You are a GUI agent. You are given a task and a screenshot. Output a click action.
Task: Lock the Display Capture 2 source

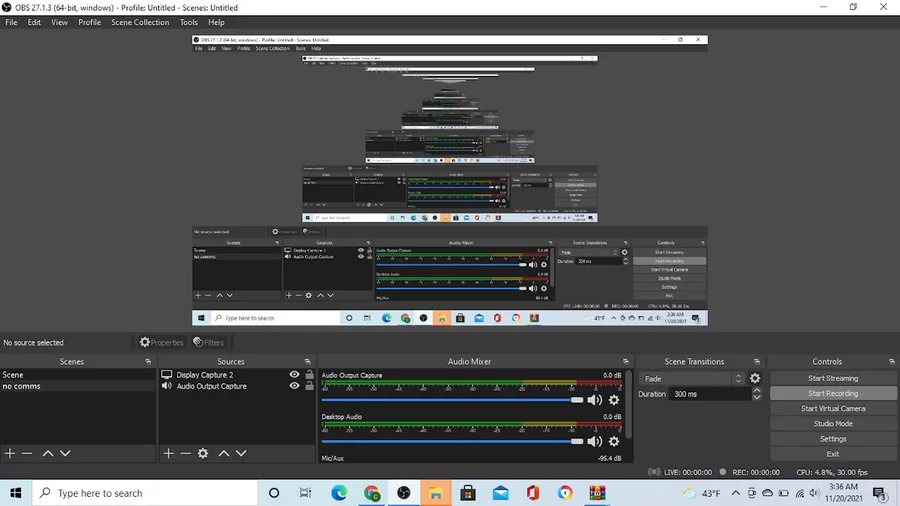click(x=309, y=375)
